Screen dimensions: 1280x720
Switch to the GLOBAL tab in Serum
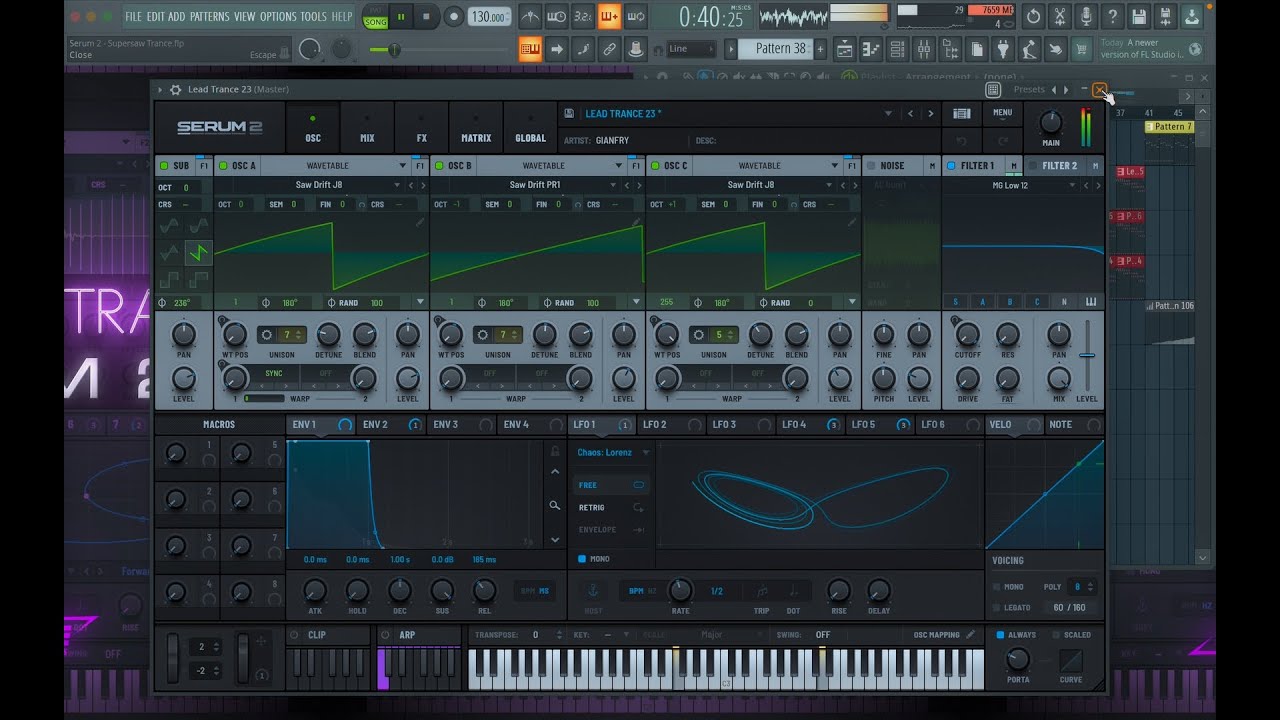coord(530,127)
